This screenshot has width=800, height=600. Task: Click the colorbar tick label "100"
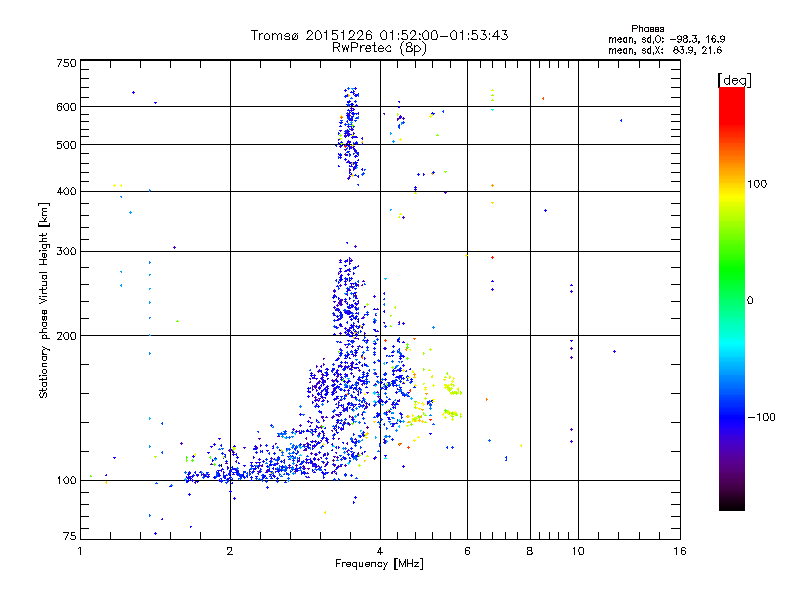tap(757, 184)
